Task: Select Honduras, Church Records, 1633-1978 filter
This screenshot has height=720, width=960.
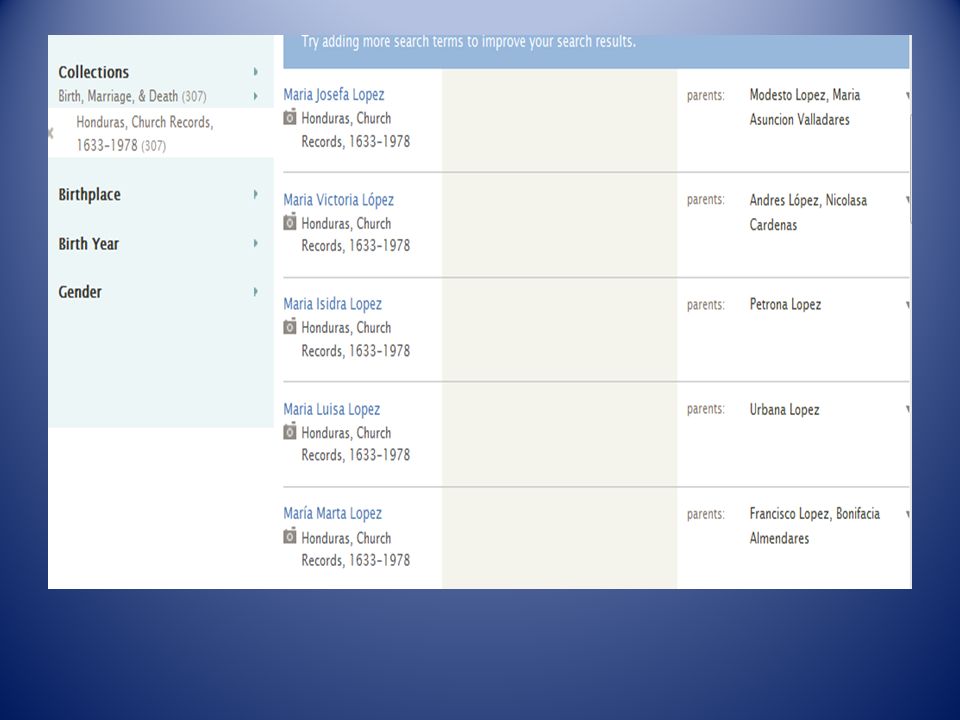Action: pyautogui.click(x=145, y=133)
